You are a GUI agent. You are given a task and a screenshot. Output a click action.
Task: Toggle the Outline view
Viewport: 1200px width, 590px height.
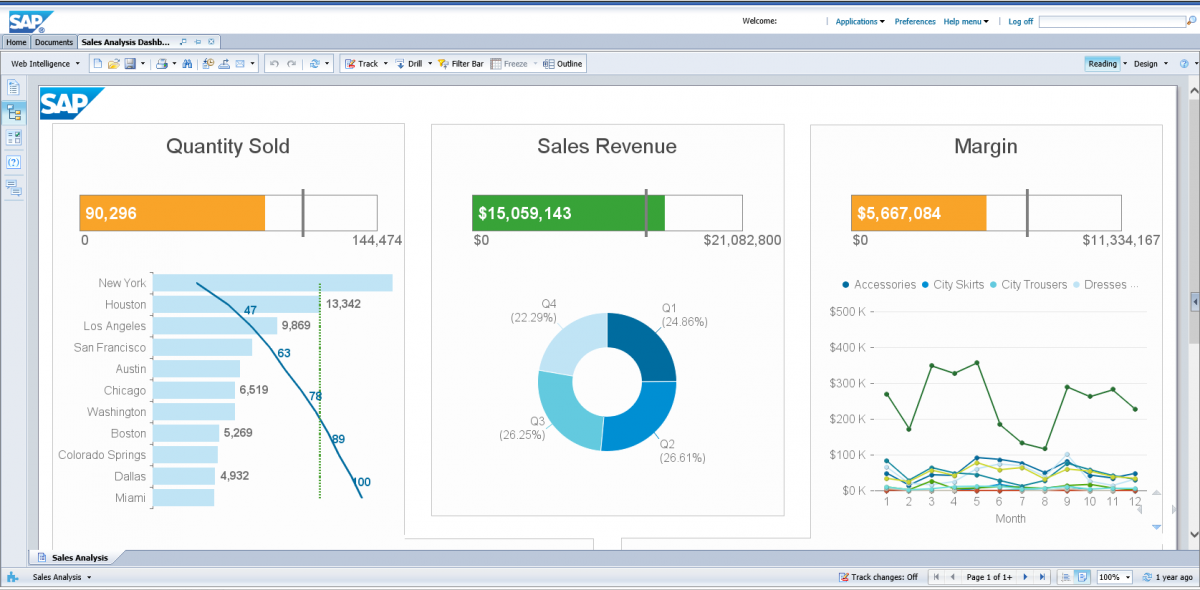563,64
